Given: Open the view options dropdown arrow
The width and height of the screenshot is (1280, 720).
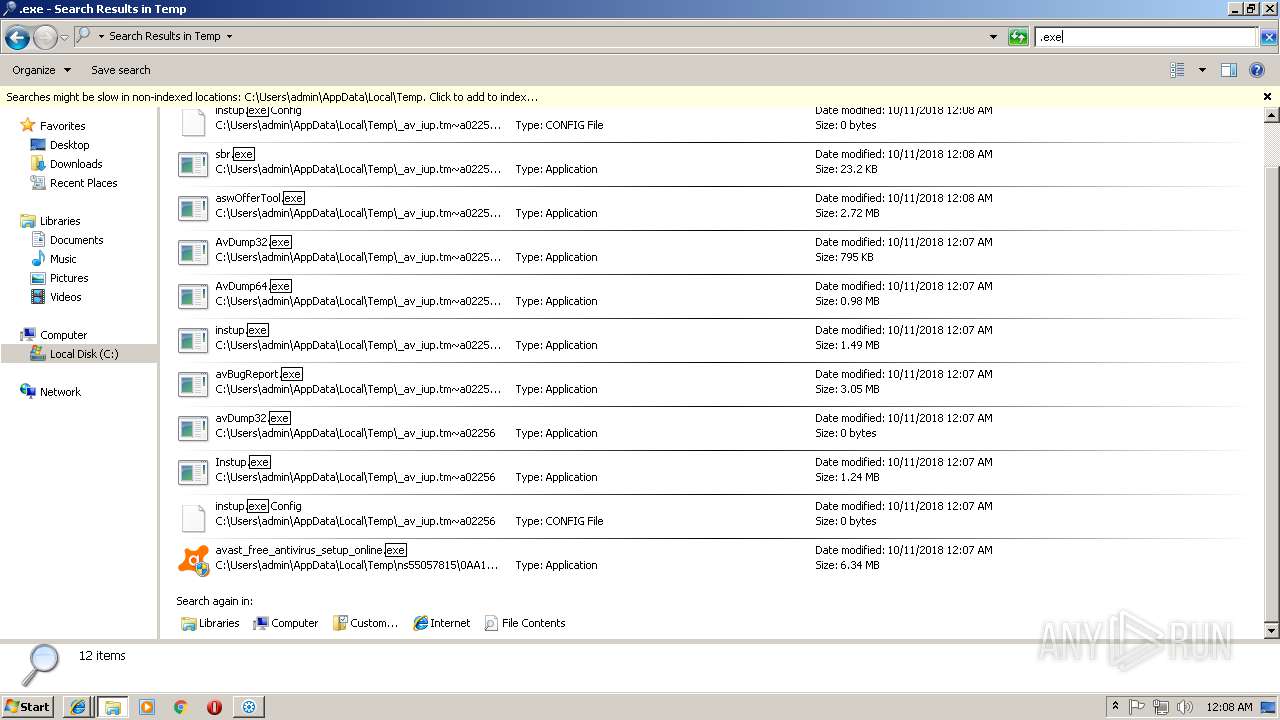Looking at the screenshot, I should (1202, 70).
